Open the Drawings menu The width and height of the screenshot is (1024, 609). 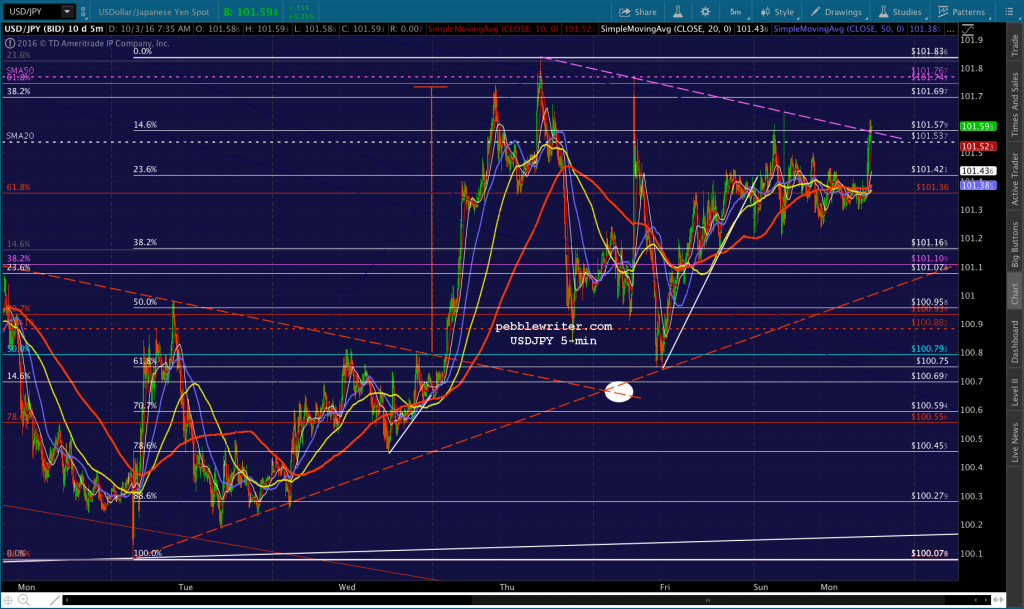pos(837,12)
